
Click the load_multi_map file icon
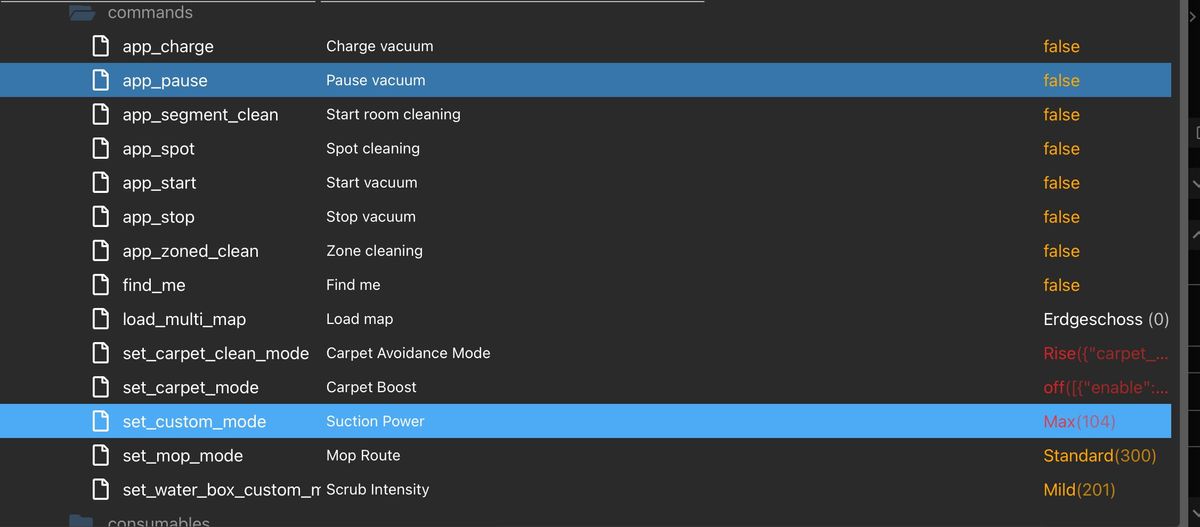tap(100, 319)
